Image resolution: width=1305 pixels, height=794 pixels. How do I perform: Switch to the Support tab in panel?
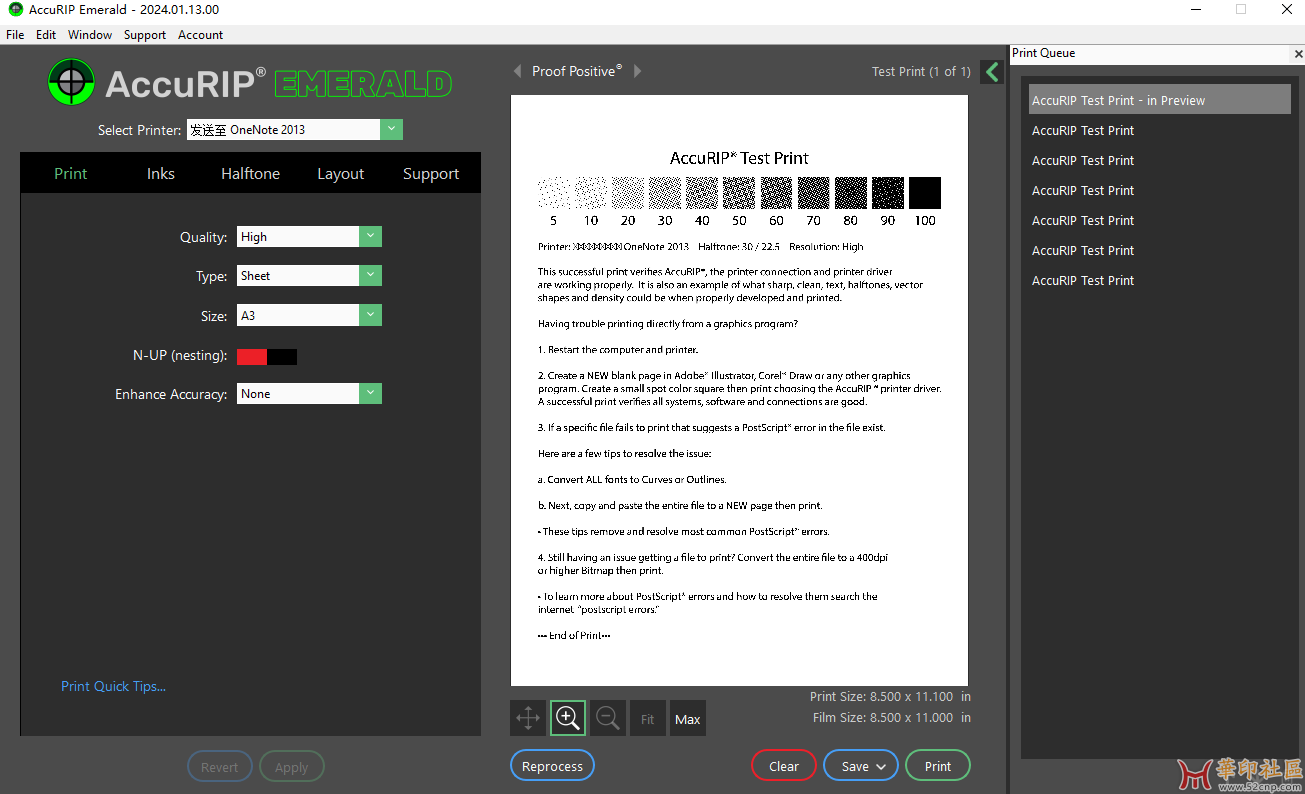[431, 173]
